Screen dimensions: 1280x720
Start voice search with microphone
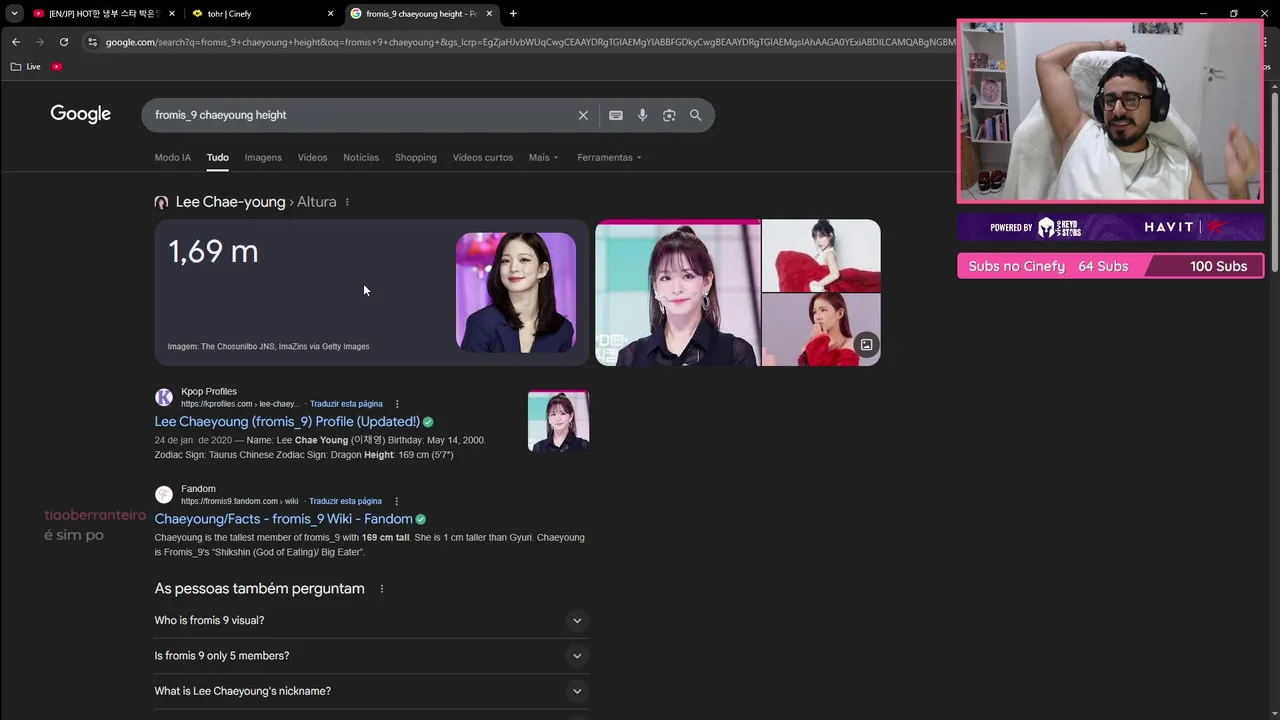642,115
